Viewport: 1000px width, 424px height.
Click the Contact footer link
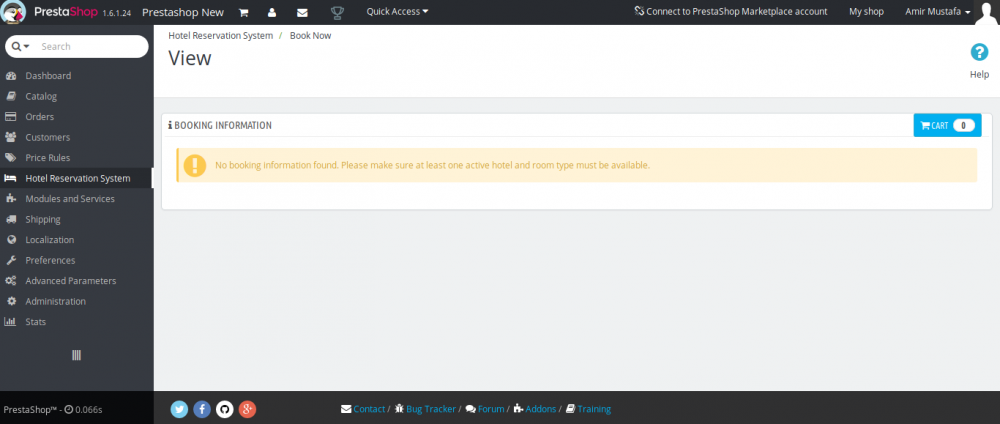[x=363, y=409]
